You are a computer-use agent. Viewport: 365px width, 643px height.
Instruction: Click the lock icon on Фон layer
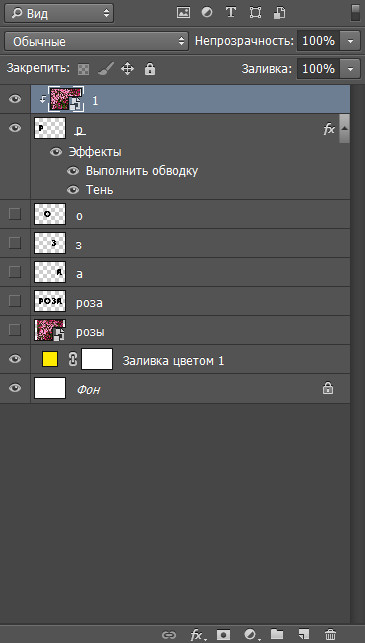click(328, 388)
